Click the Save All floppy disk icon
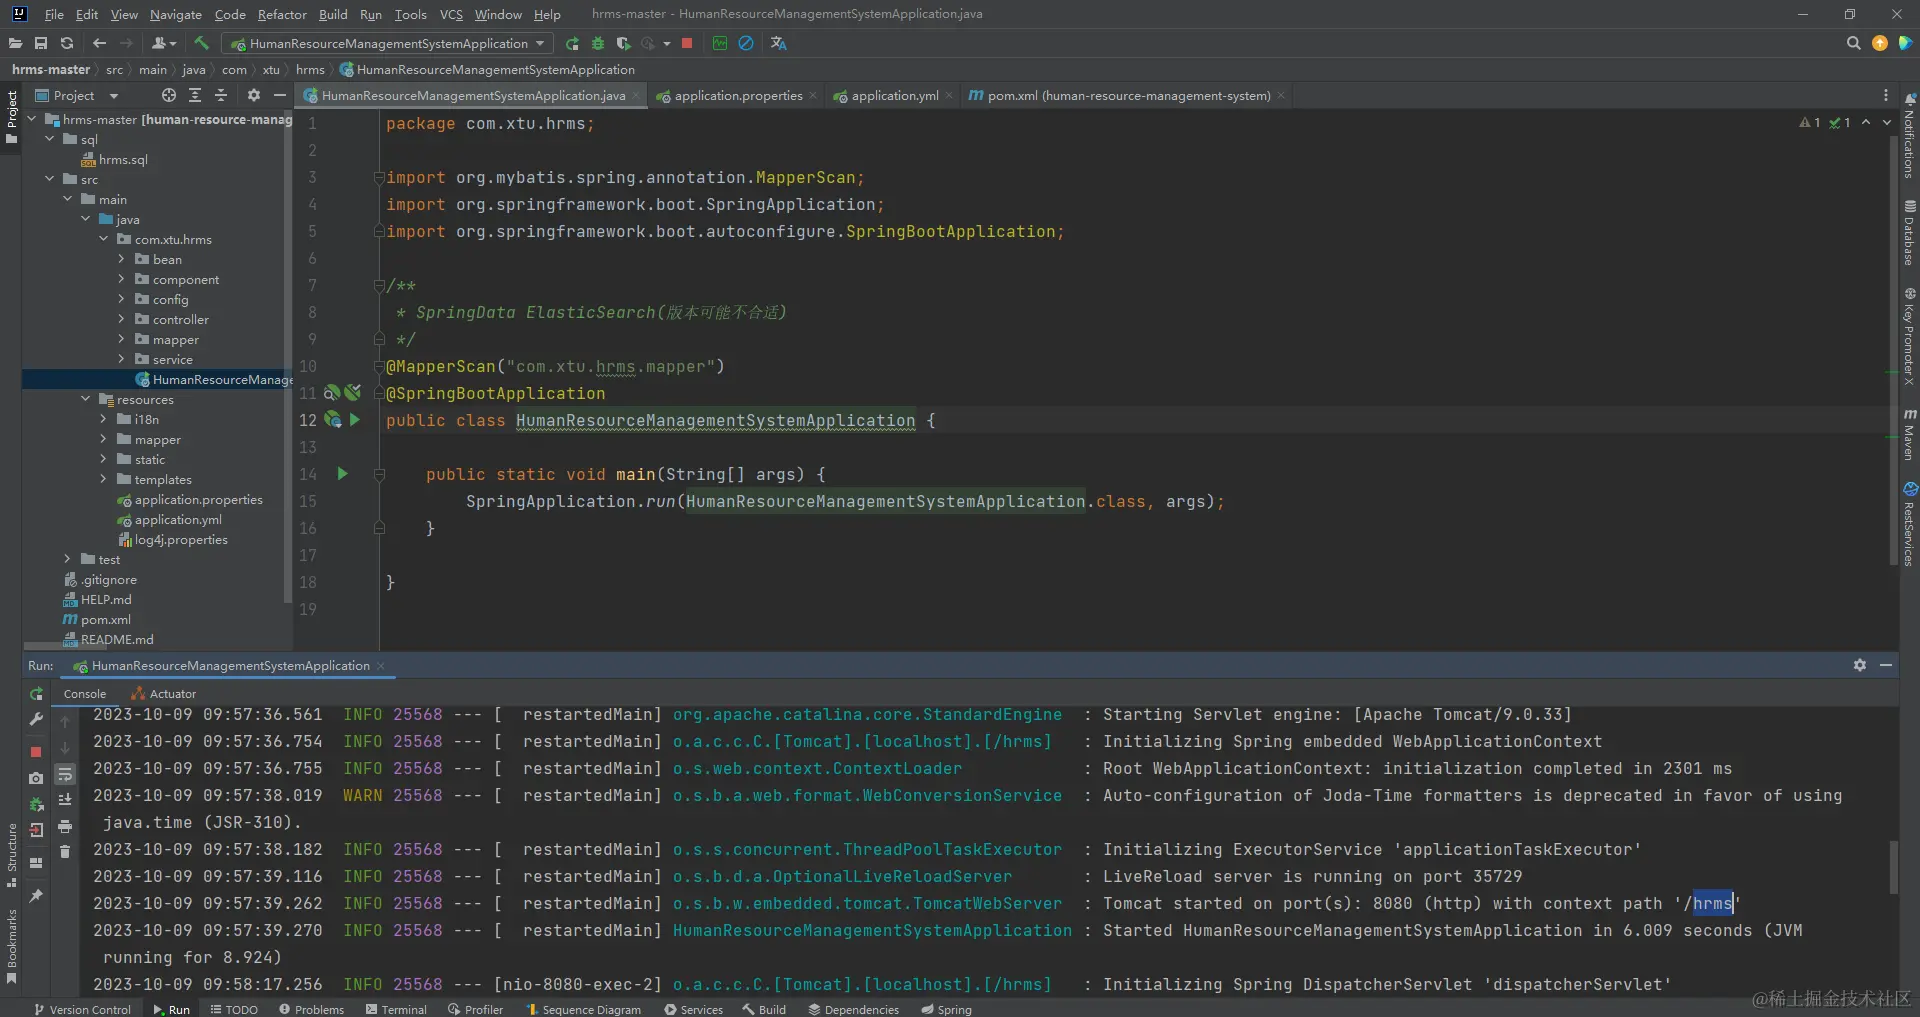1920x1017 pixels. pyautogui.click(x=41, y=43)
